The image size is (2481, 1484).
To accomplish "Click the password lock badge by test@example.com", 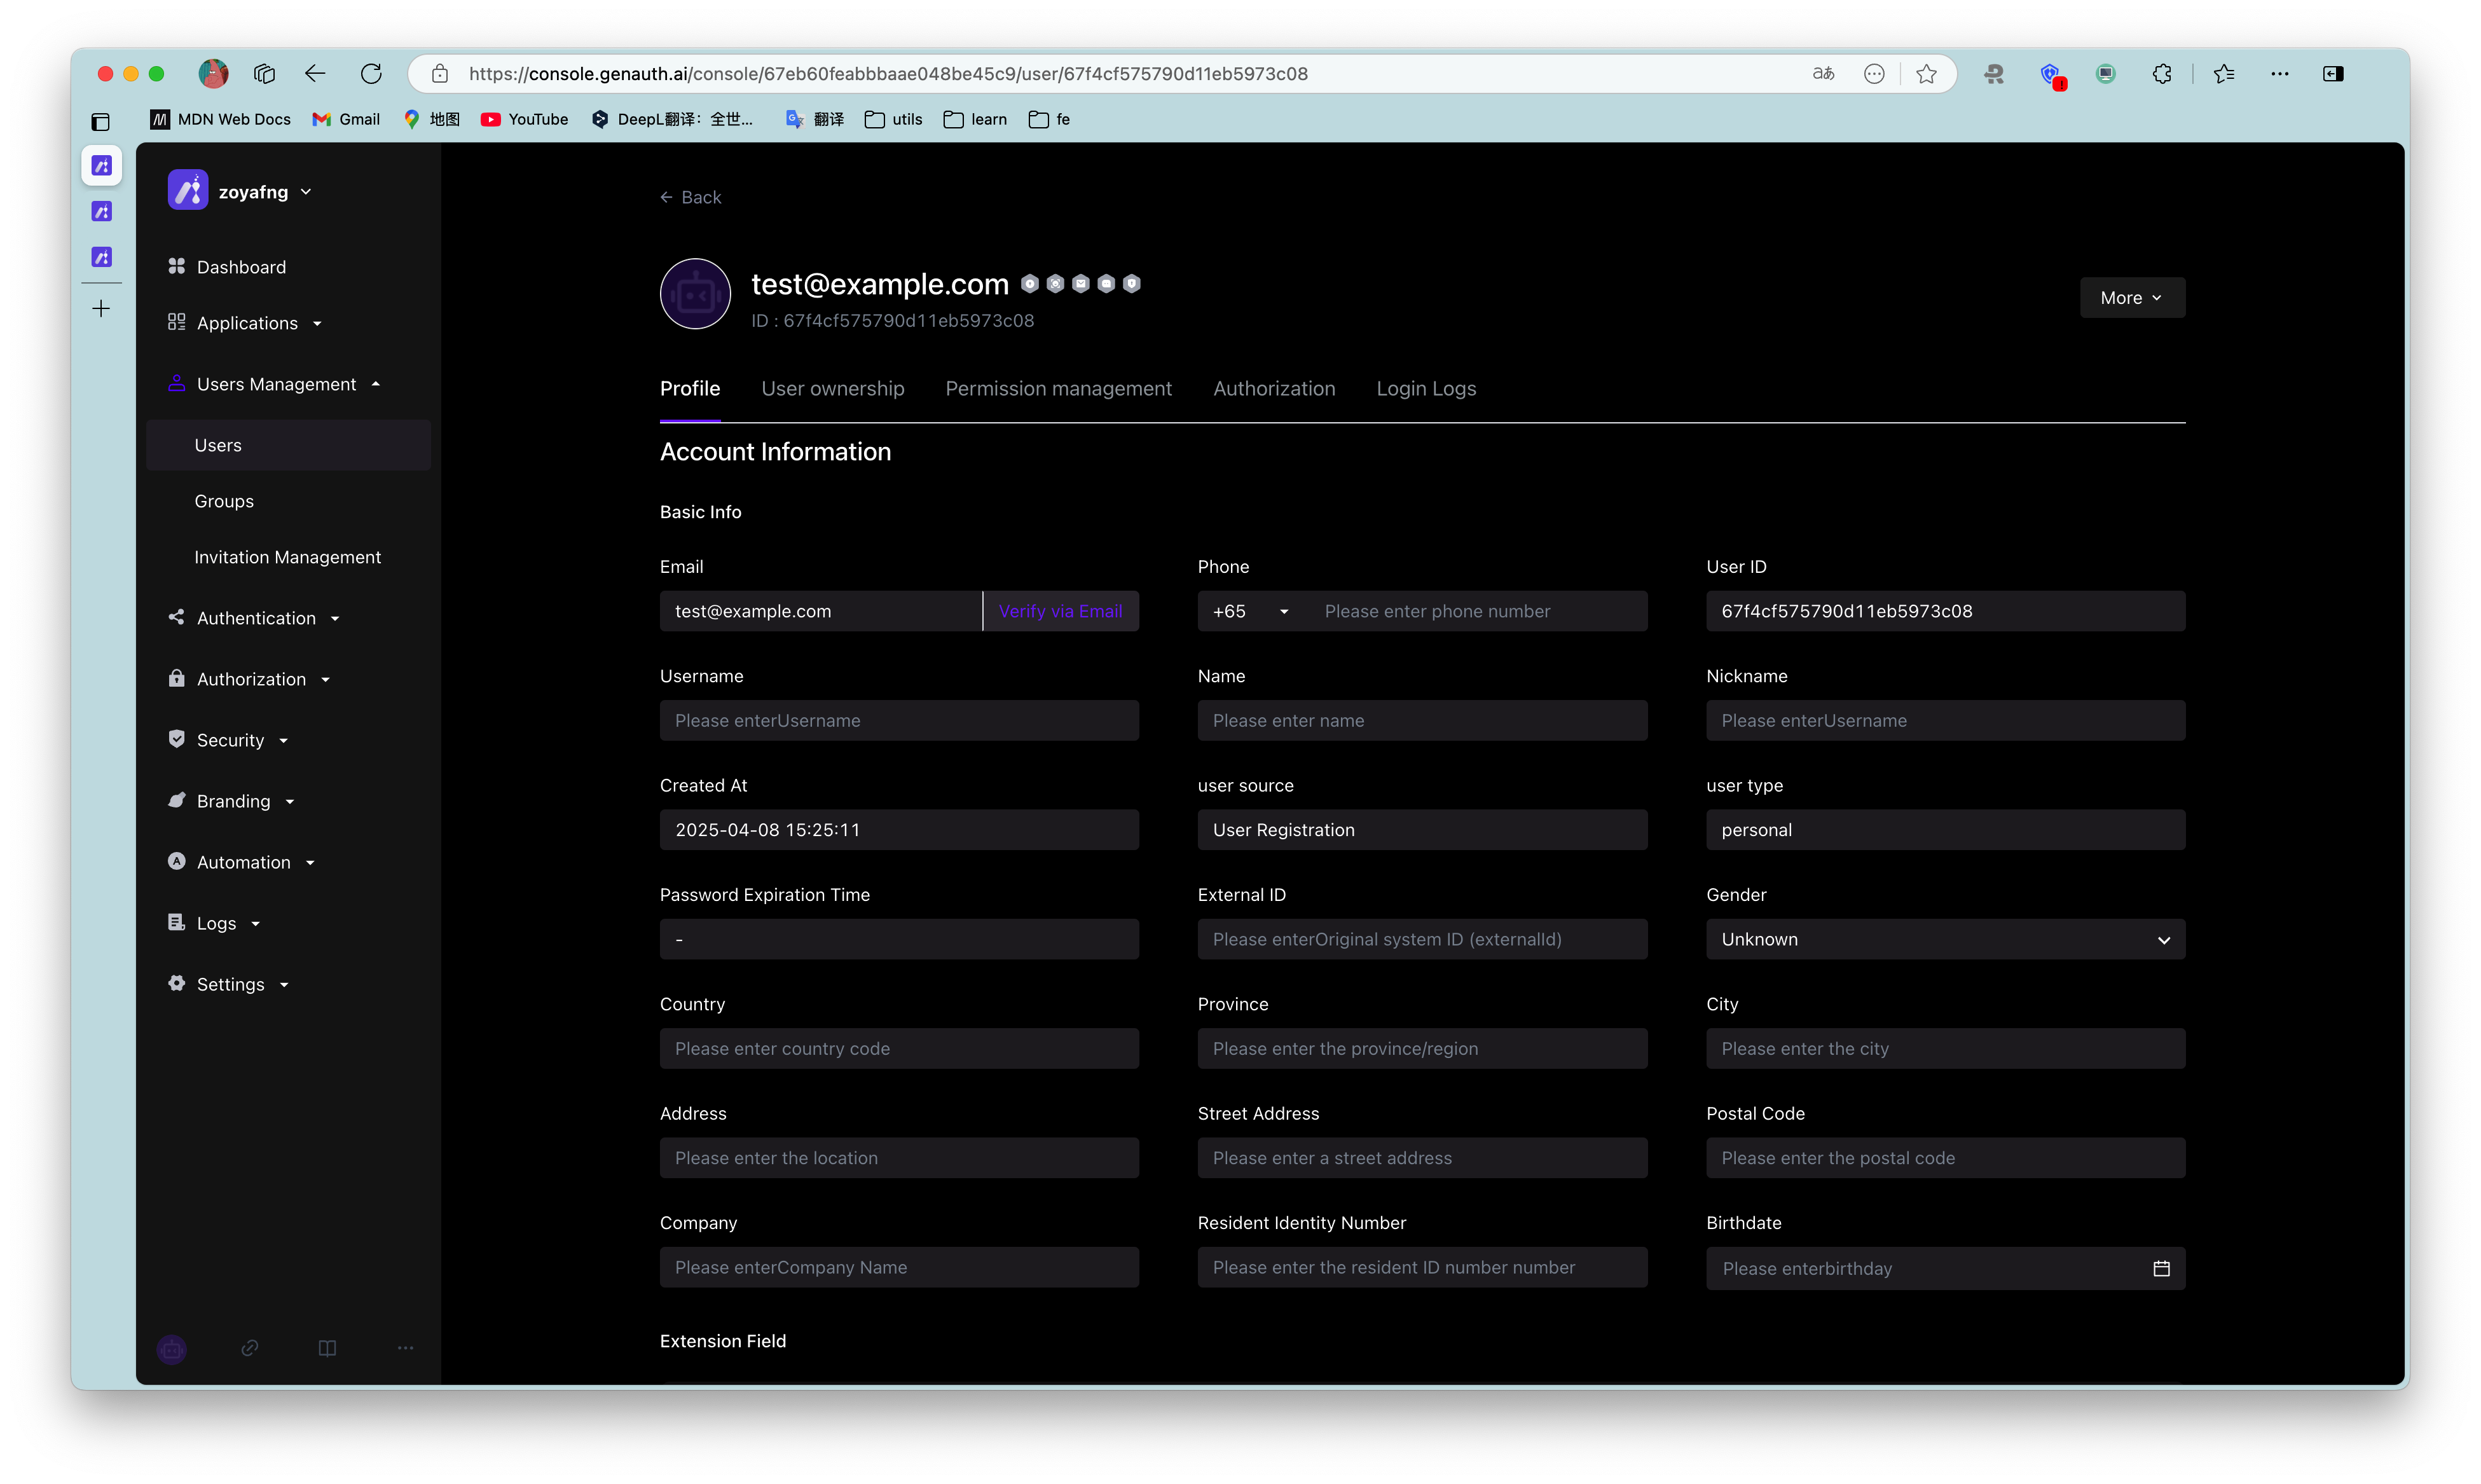I will click(x=1030, y=284).
